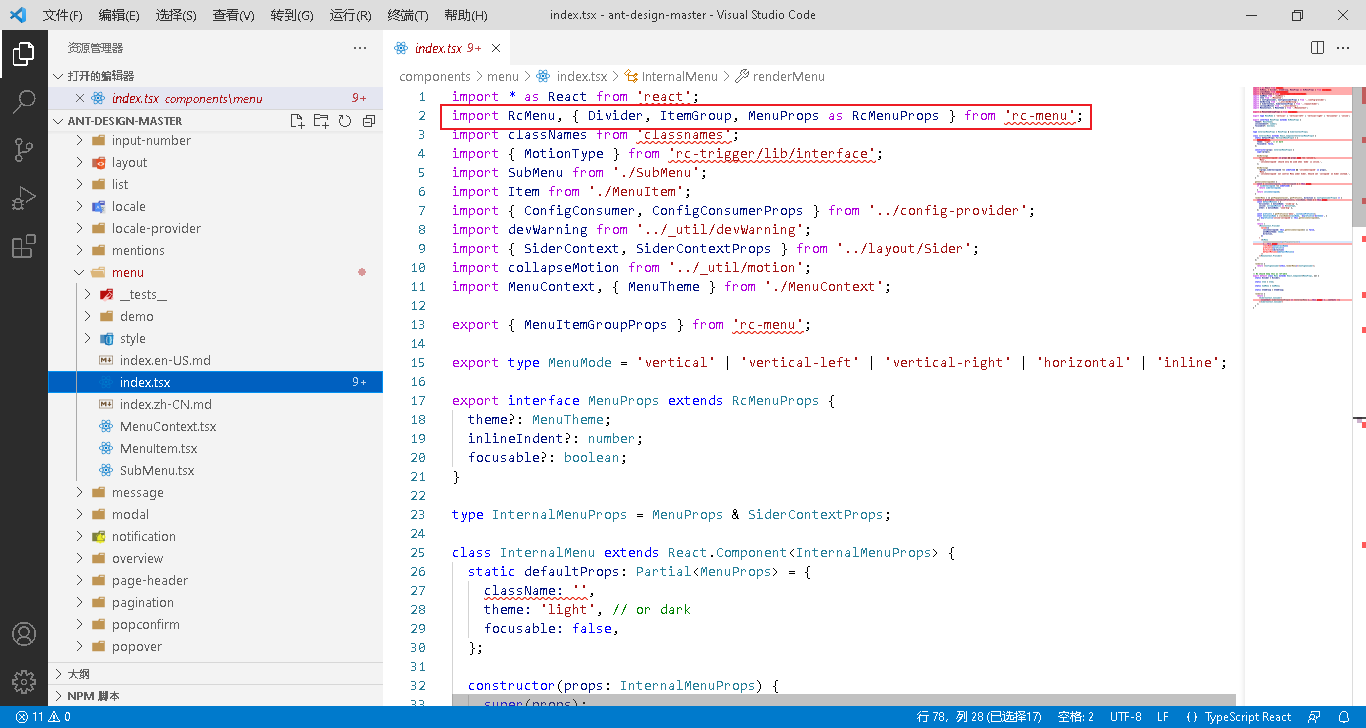The height and width of the screenshot is (728, 1366).
Task: Open the Extensions view
Action: 24,247
